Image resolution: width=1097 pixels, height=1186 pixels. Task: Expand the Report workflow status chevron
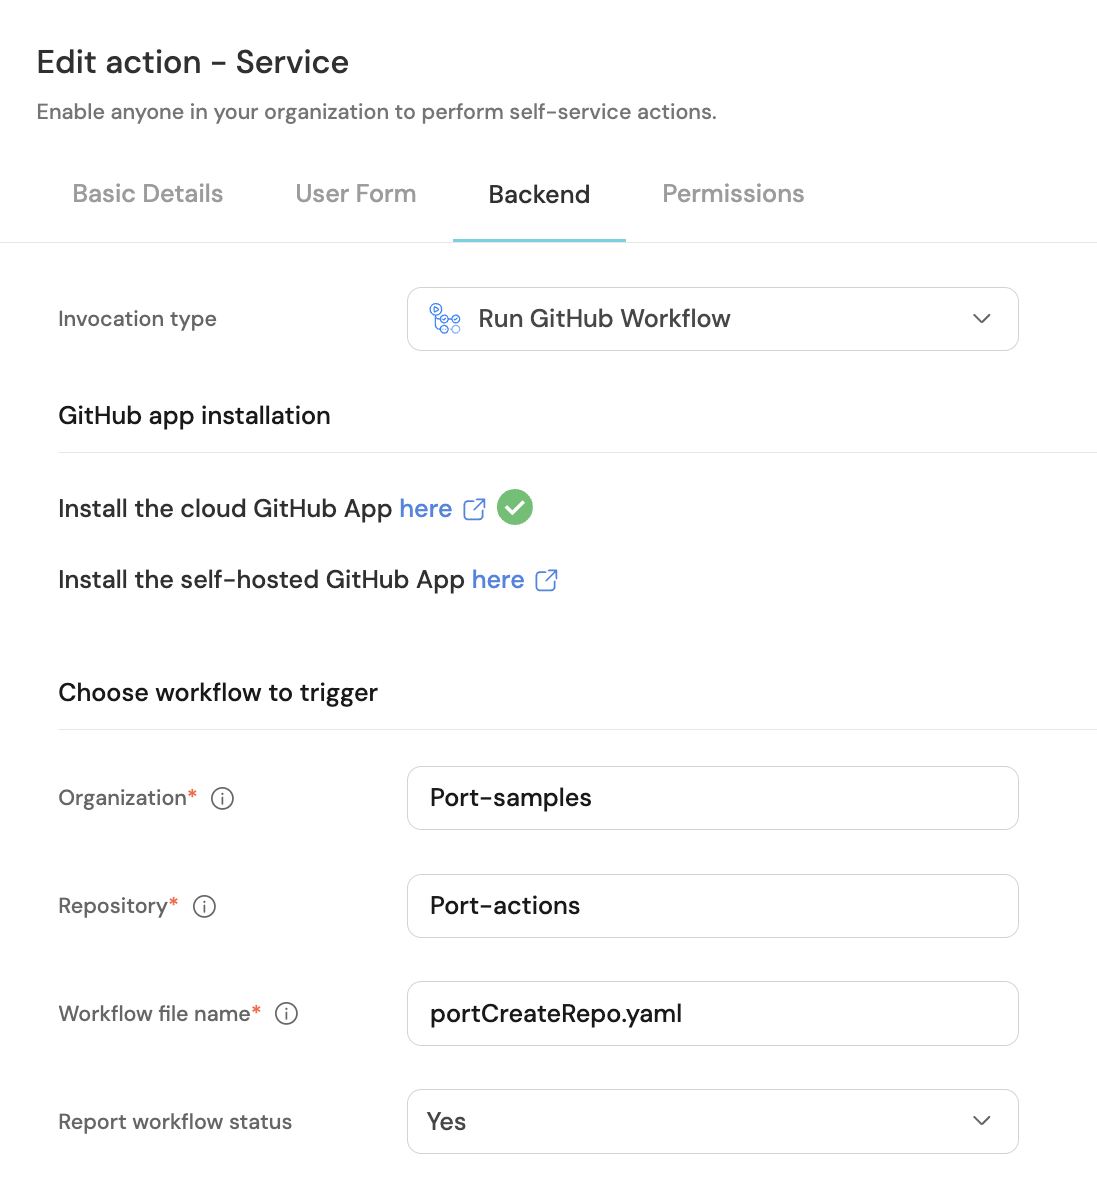981,1121
